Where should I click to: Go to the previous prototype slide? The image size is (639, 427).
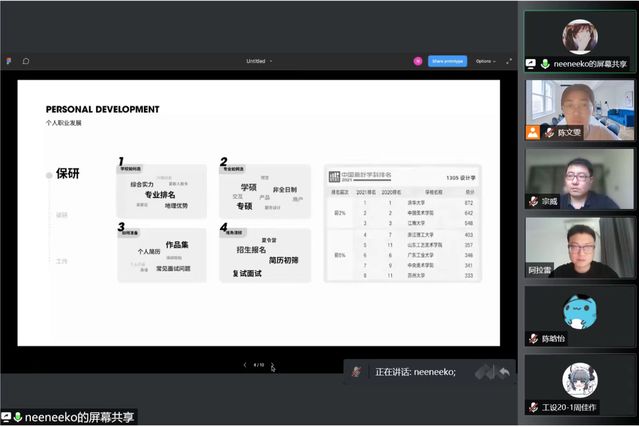(245, 365)
